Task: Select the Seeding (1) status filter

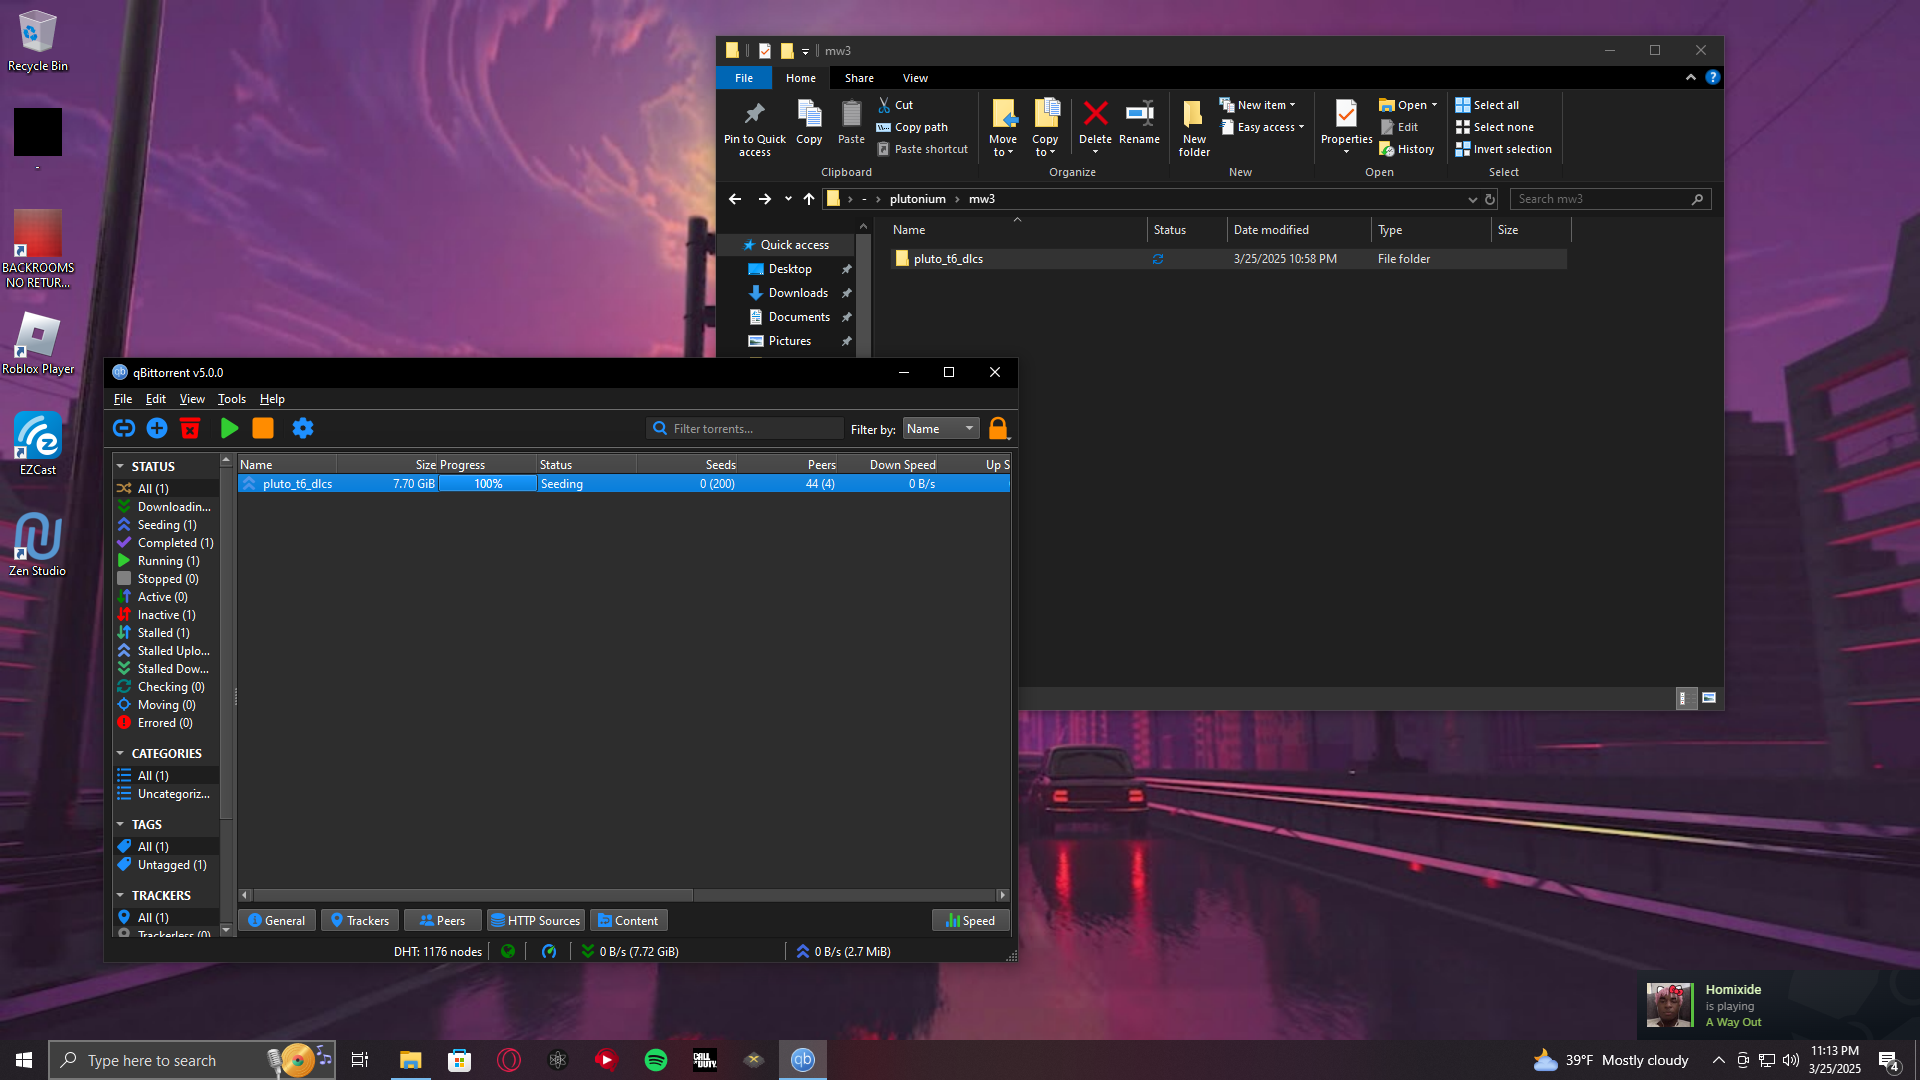Action: [166, 525]
